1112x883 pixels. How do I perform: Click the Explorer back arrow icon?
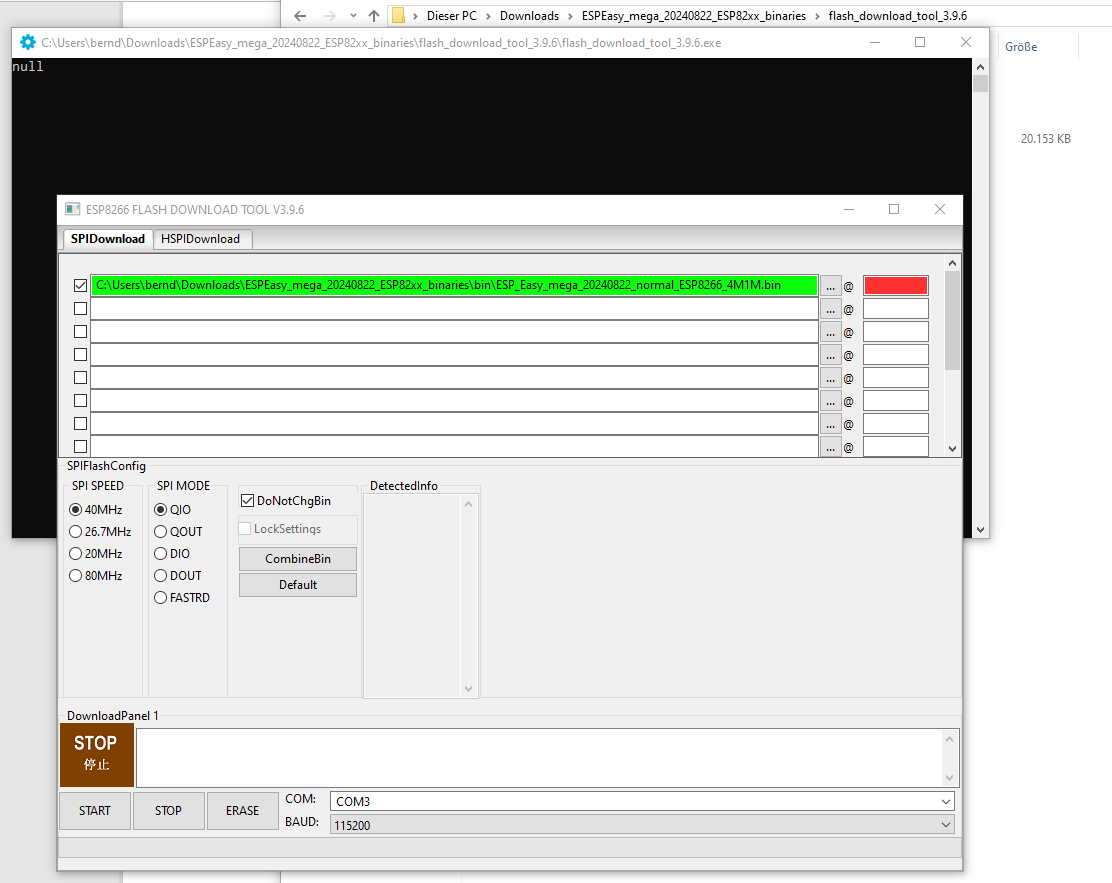click(300, 16)
